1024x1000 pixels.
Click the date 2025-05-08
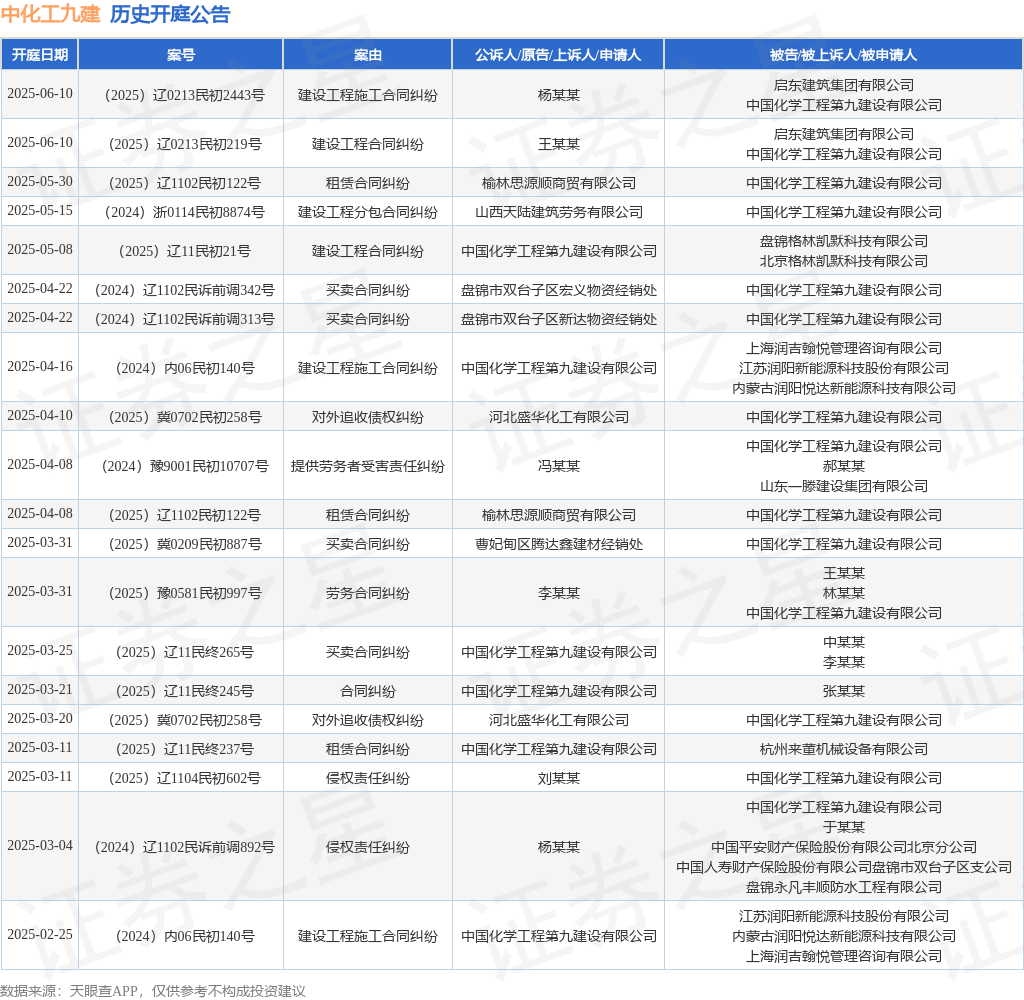tap(40, 250)
